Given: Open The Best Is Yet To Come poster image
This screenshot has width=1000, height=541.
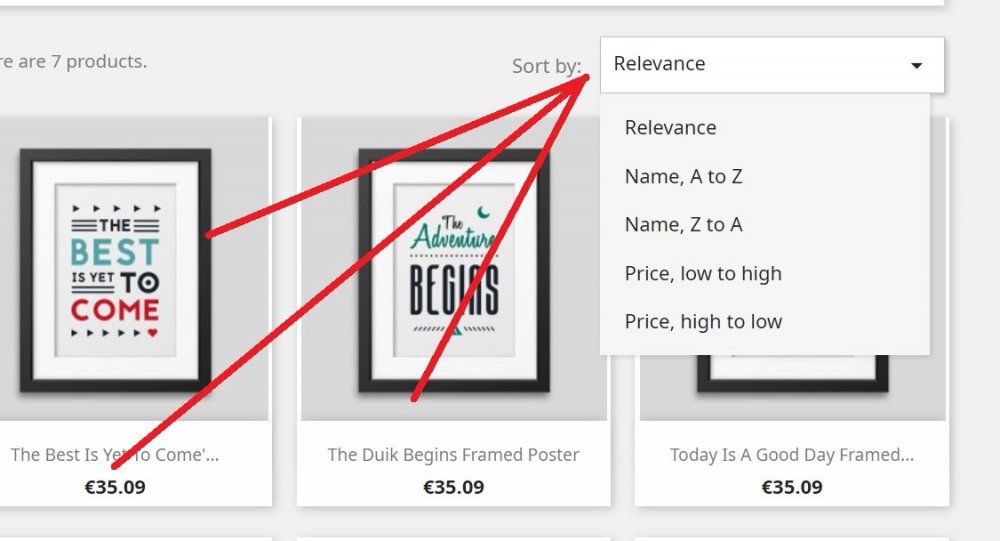Looking at the screenshot, I should pos(115,270).
